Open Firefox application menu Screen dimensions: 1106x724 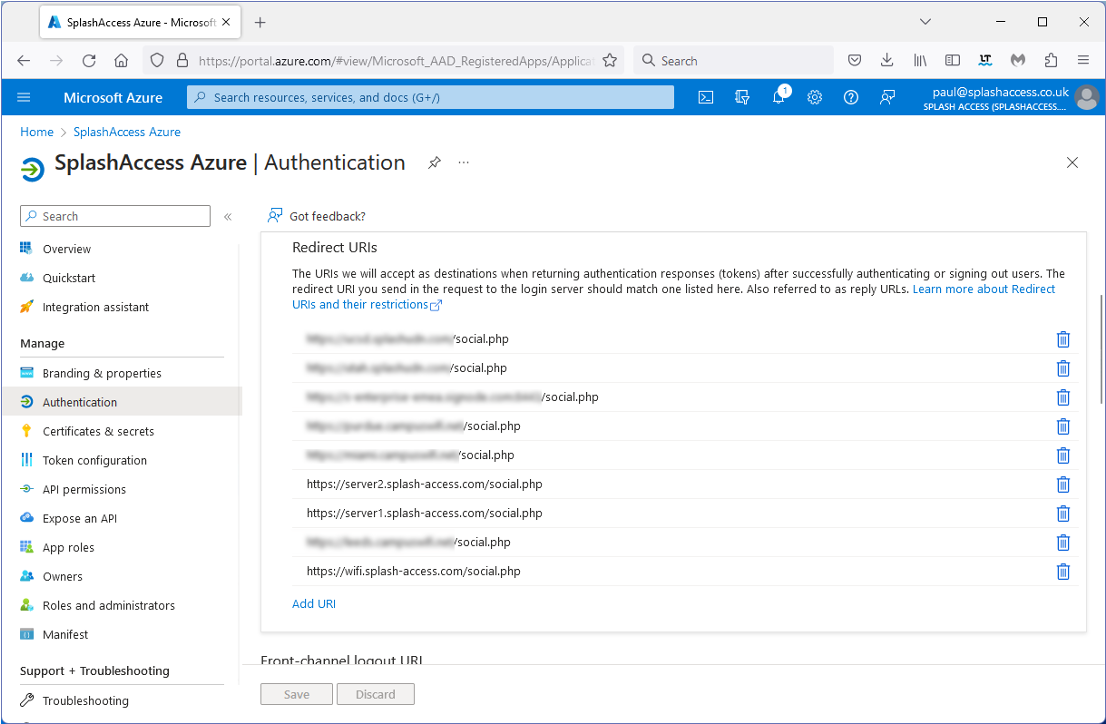(1083, 61)
